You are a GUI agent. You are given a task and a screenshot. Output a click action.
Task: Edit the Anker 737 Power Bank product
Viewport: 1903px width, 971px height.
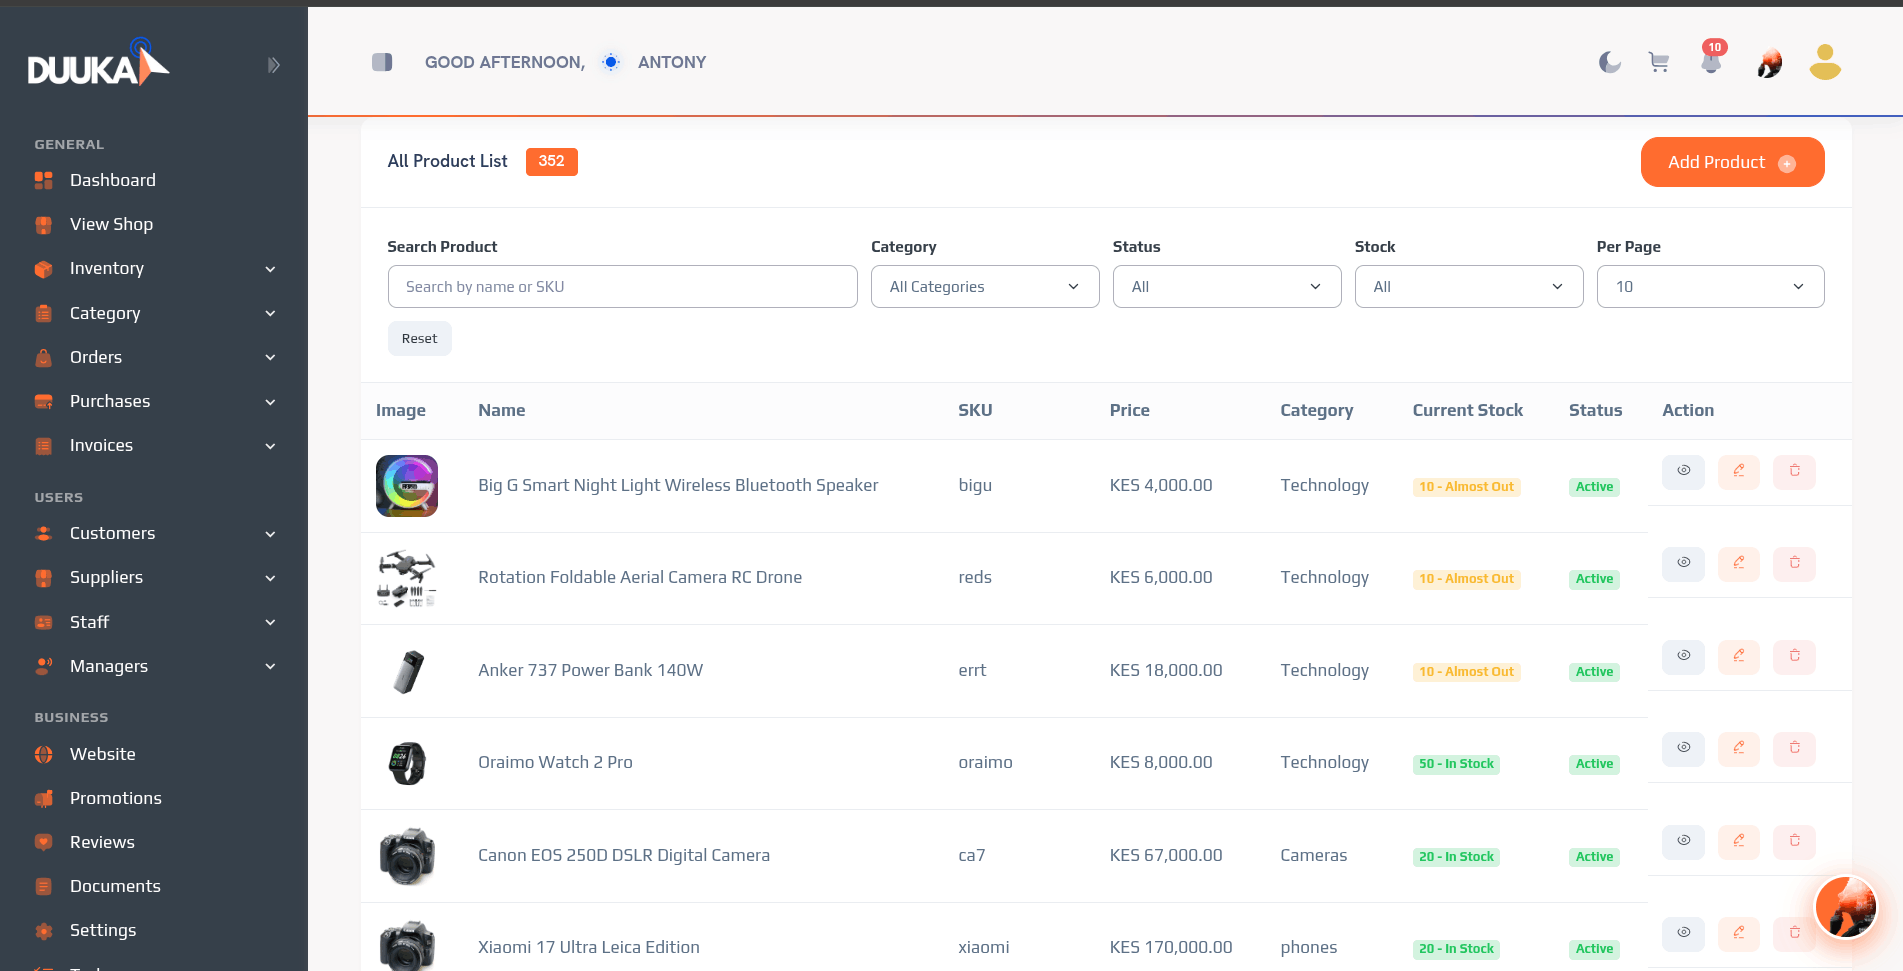[x=1739, y=656]
